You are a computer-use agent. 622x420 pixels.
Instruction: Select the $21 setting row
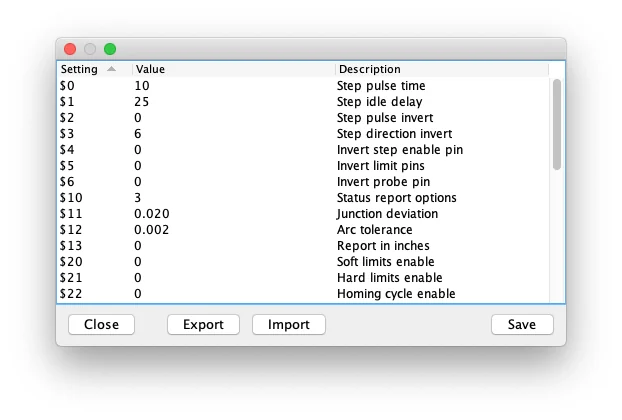point(303,278)
